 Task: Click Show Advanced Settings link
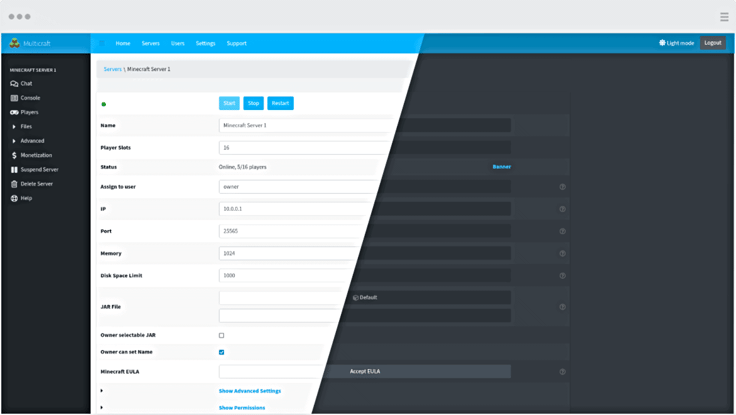[250, 391]
